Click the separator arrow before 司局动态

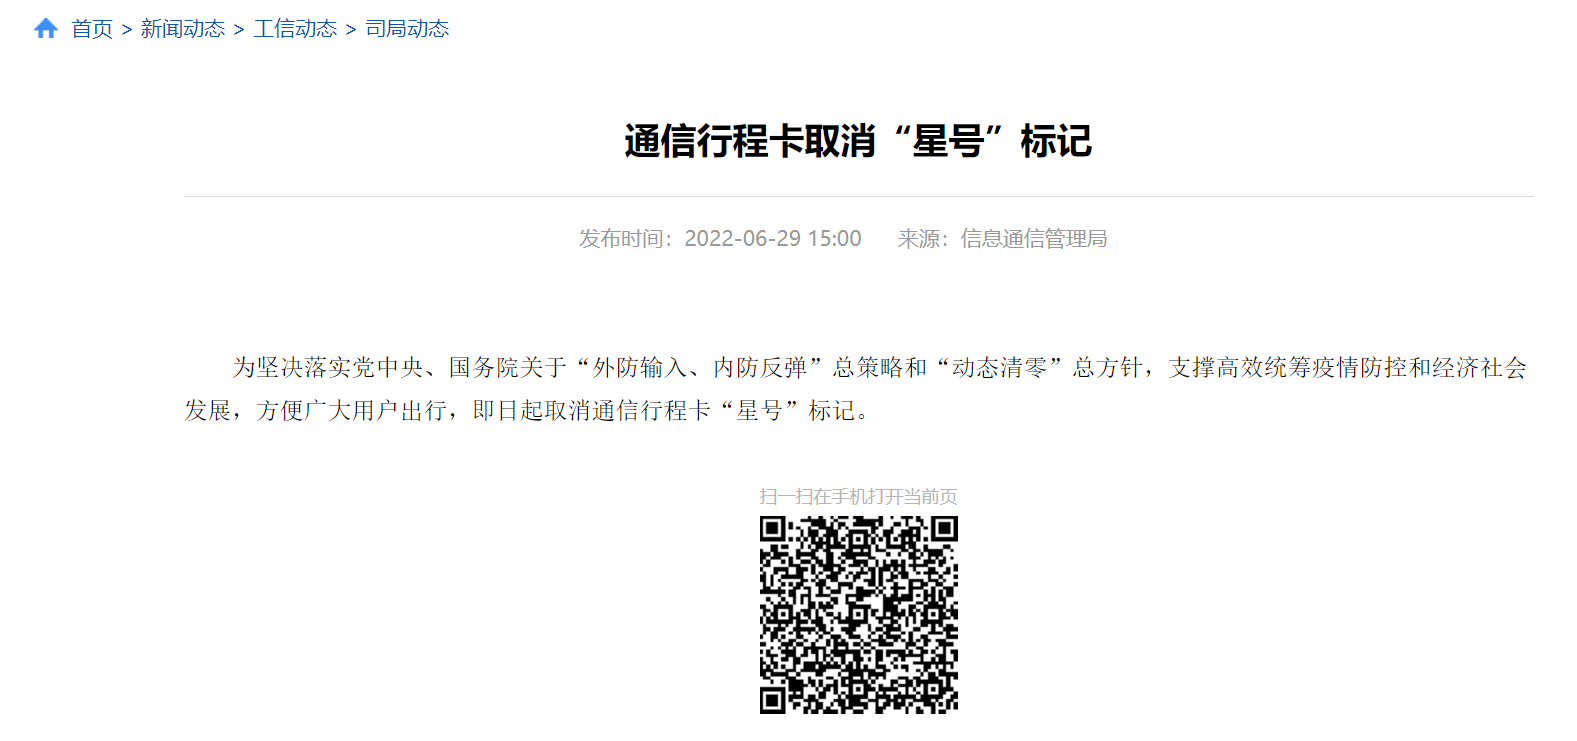click(x=351, y=30)
